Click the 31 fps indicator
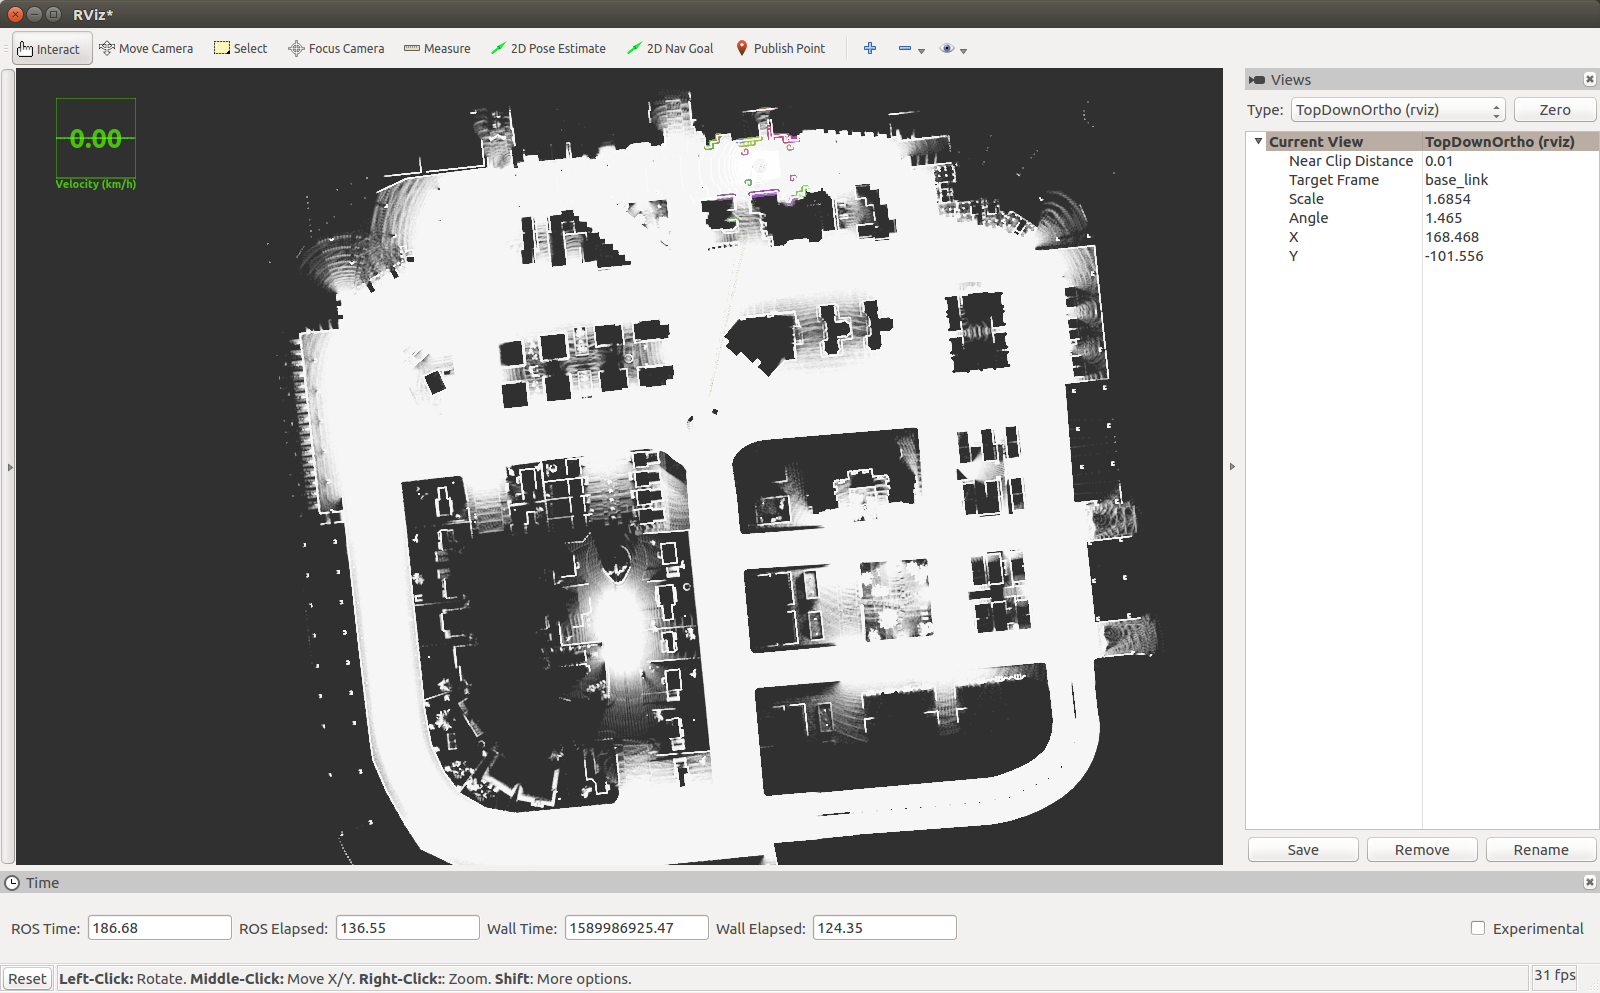 click(x=1555, y=976)
